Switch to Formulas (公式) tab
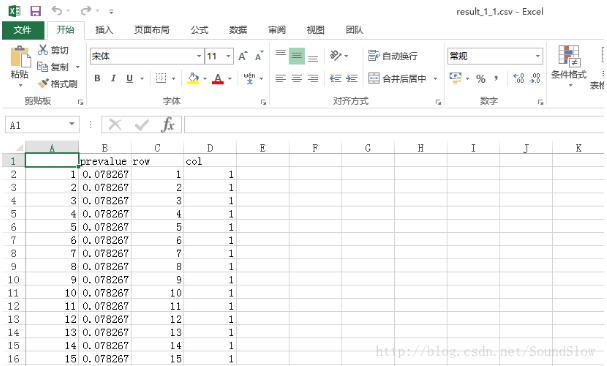Screen dimensions: 607x366 199,30
